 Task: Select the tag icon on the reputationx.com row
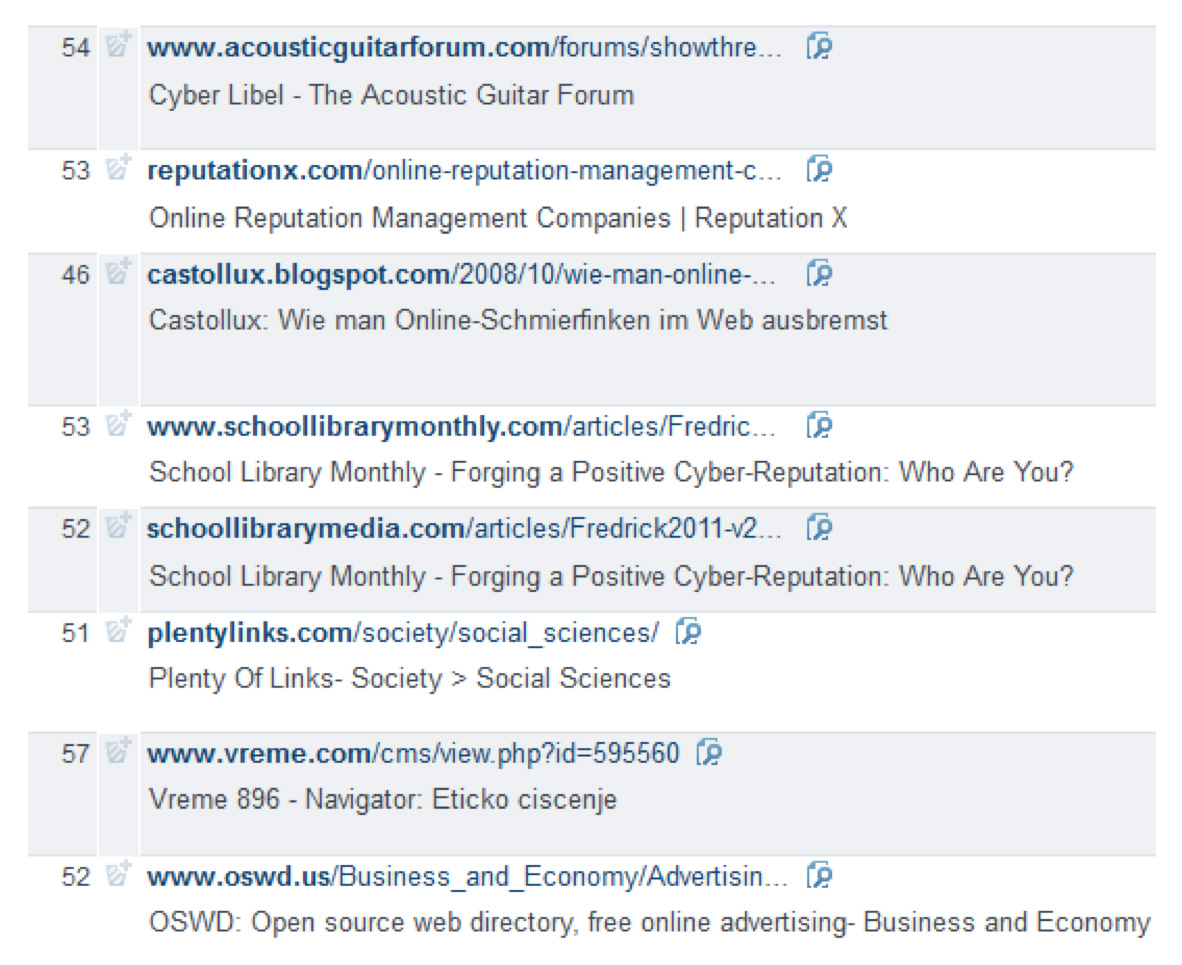tap(115, 169)
